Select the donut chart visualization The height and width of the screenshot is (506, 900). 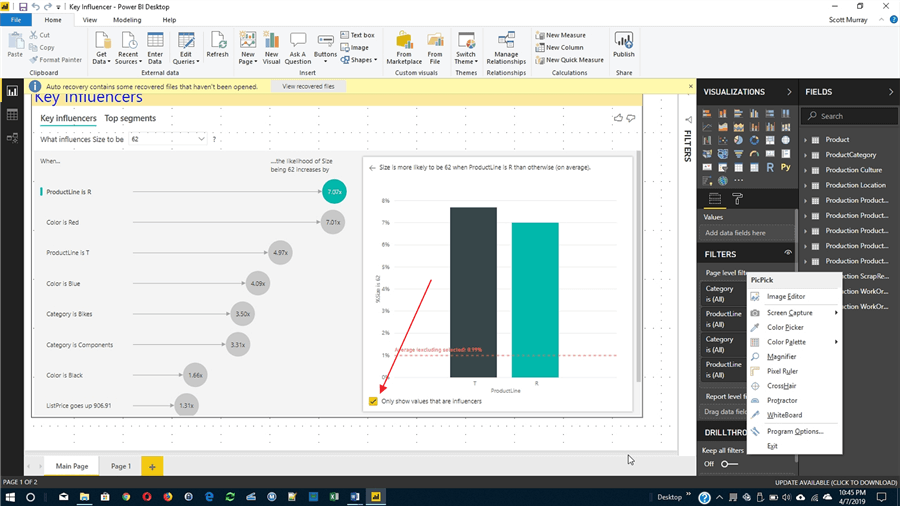[754, 140]
